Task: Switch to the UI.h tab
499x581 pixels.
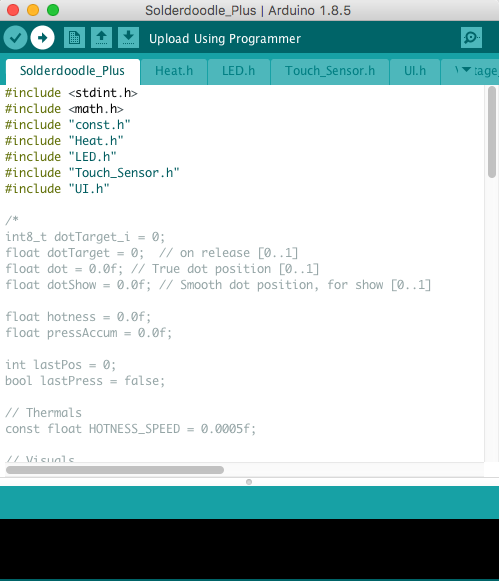Action: point(415,71)
